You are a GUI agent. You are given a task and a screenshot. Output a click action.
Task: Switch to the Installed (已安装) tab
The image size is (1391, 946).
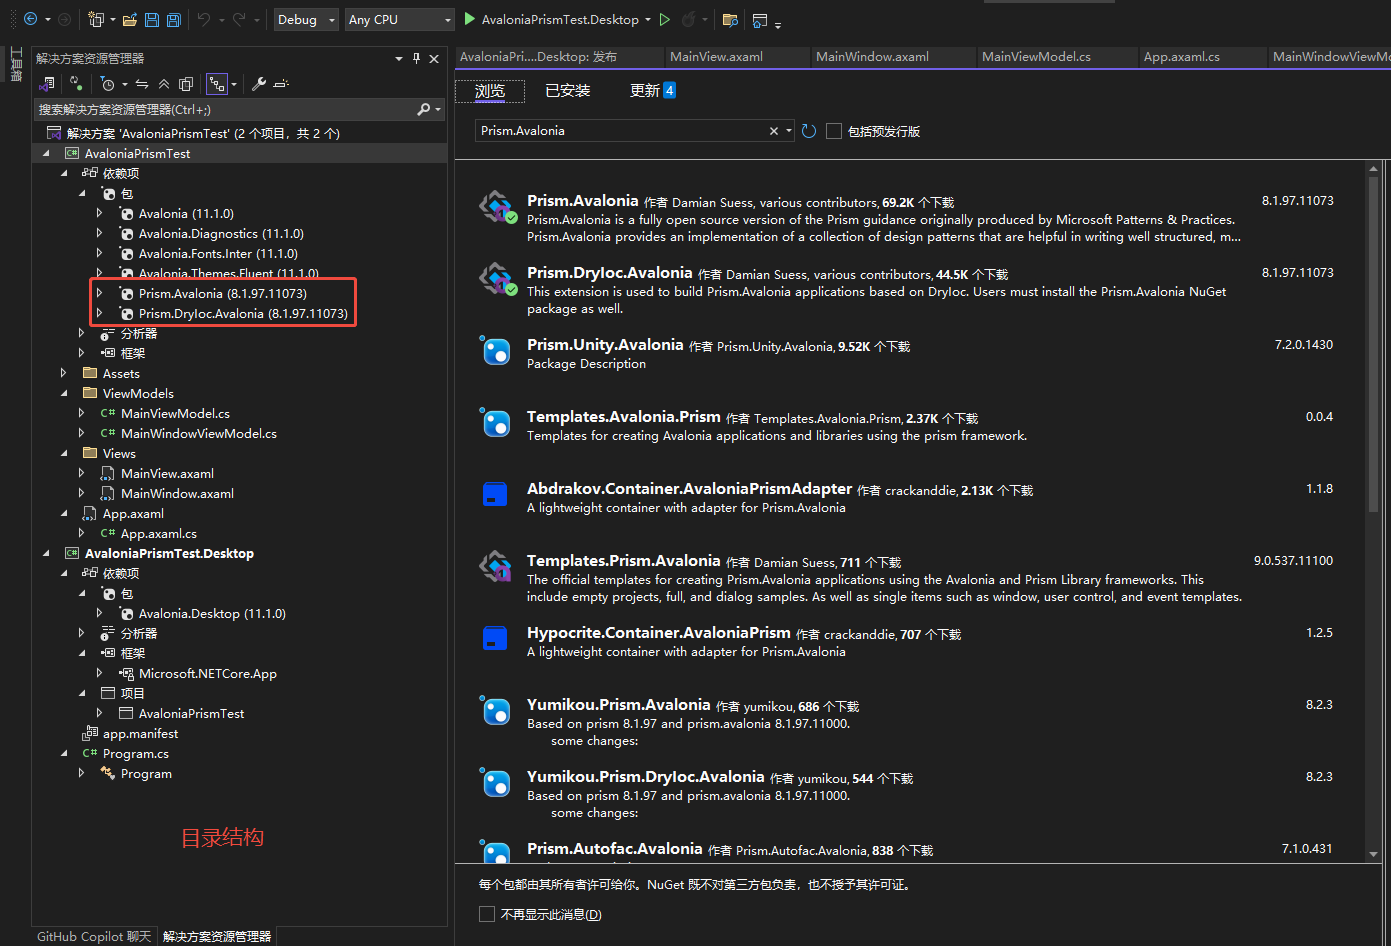[x=567, y=91]
